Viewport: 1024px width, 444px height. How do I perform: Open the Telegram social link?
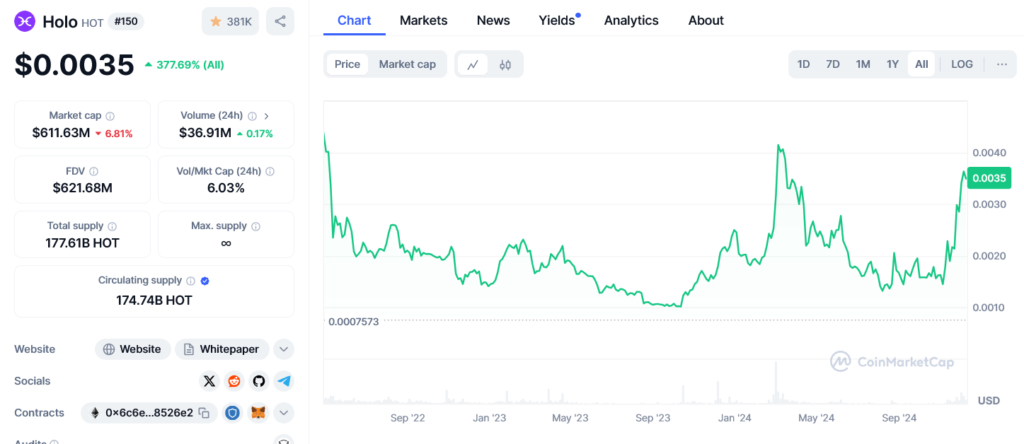pyautogui.click(x=284, y=381)
